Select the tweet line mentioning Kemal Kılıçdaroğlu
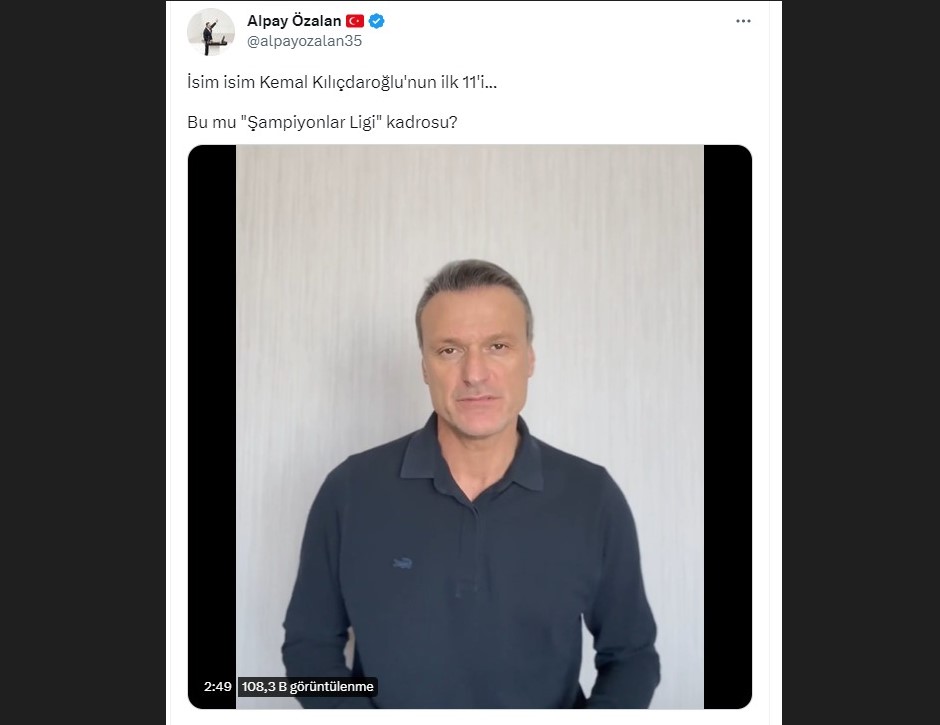This screenshot has height=725, width=940. pos(342,82)
